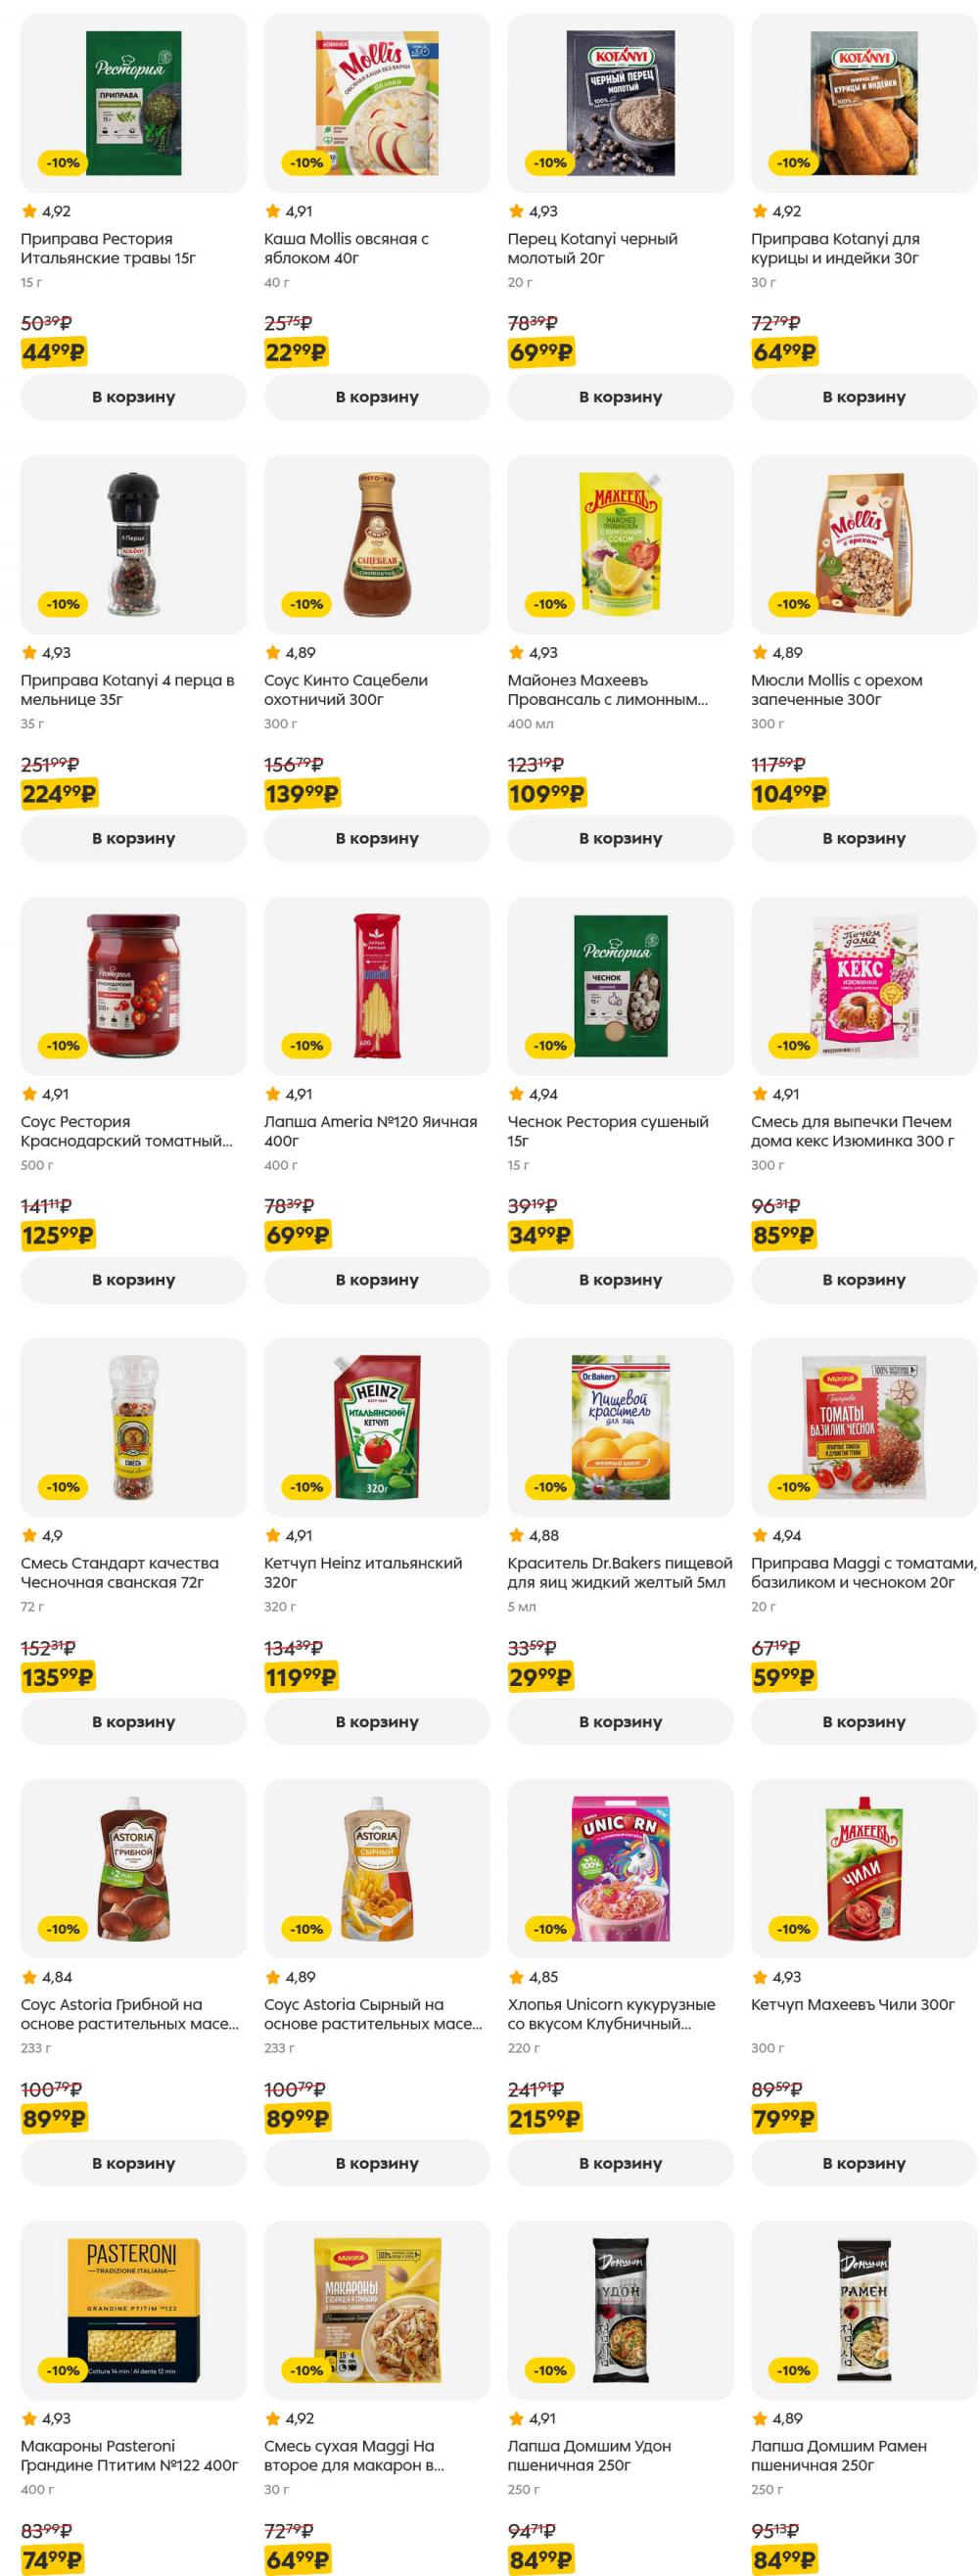The height and width of the screenshot is (2576, 979).
Task: Click the rating star on Мюсли Mollis
Action: click(x=760, y=653)
